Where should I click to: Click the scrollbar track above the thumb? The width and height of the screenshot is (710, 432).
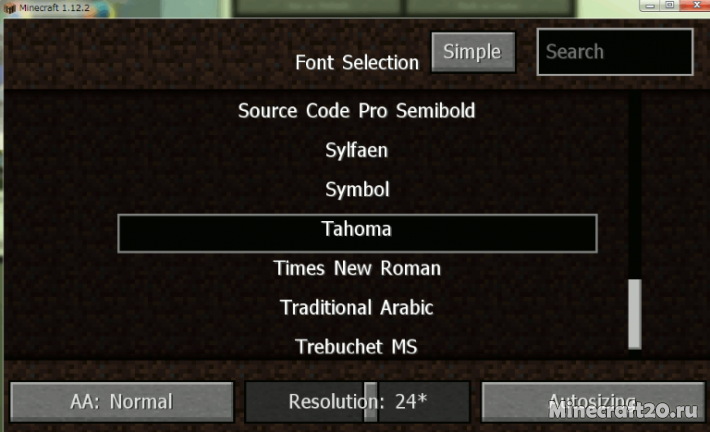point(635,186)
